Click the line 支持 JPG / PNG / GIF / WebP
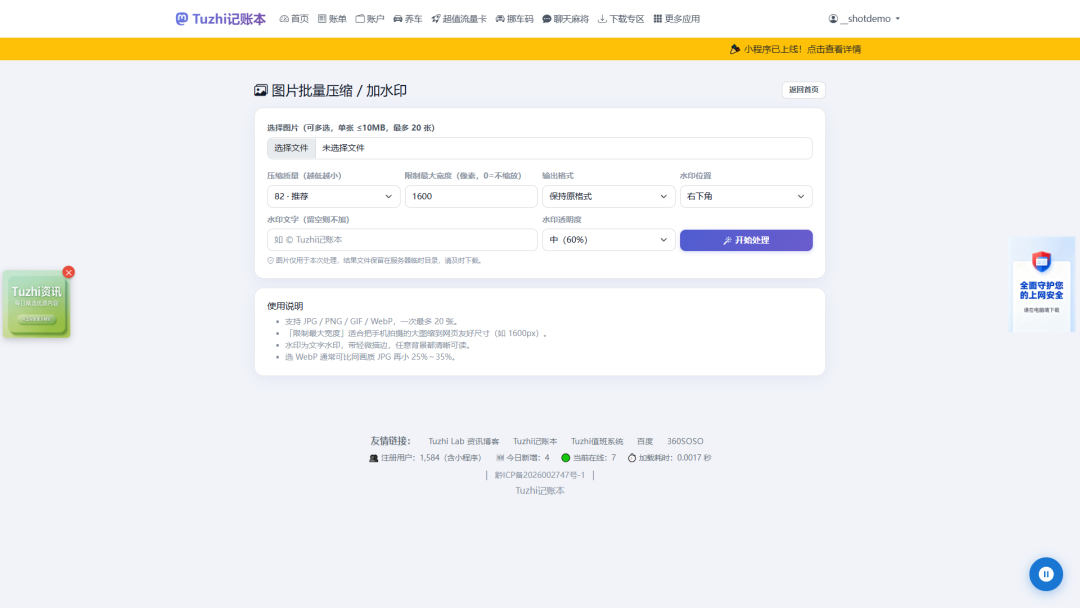 373,322
